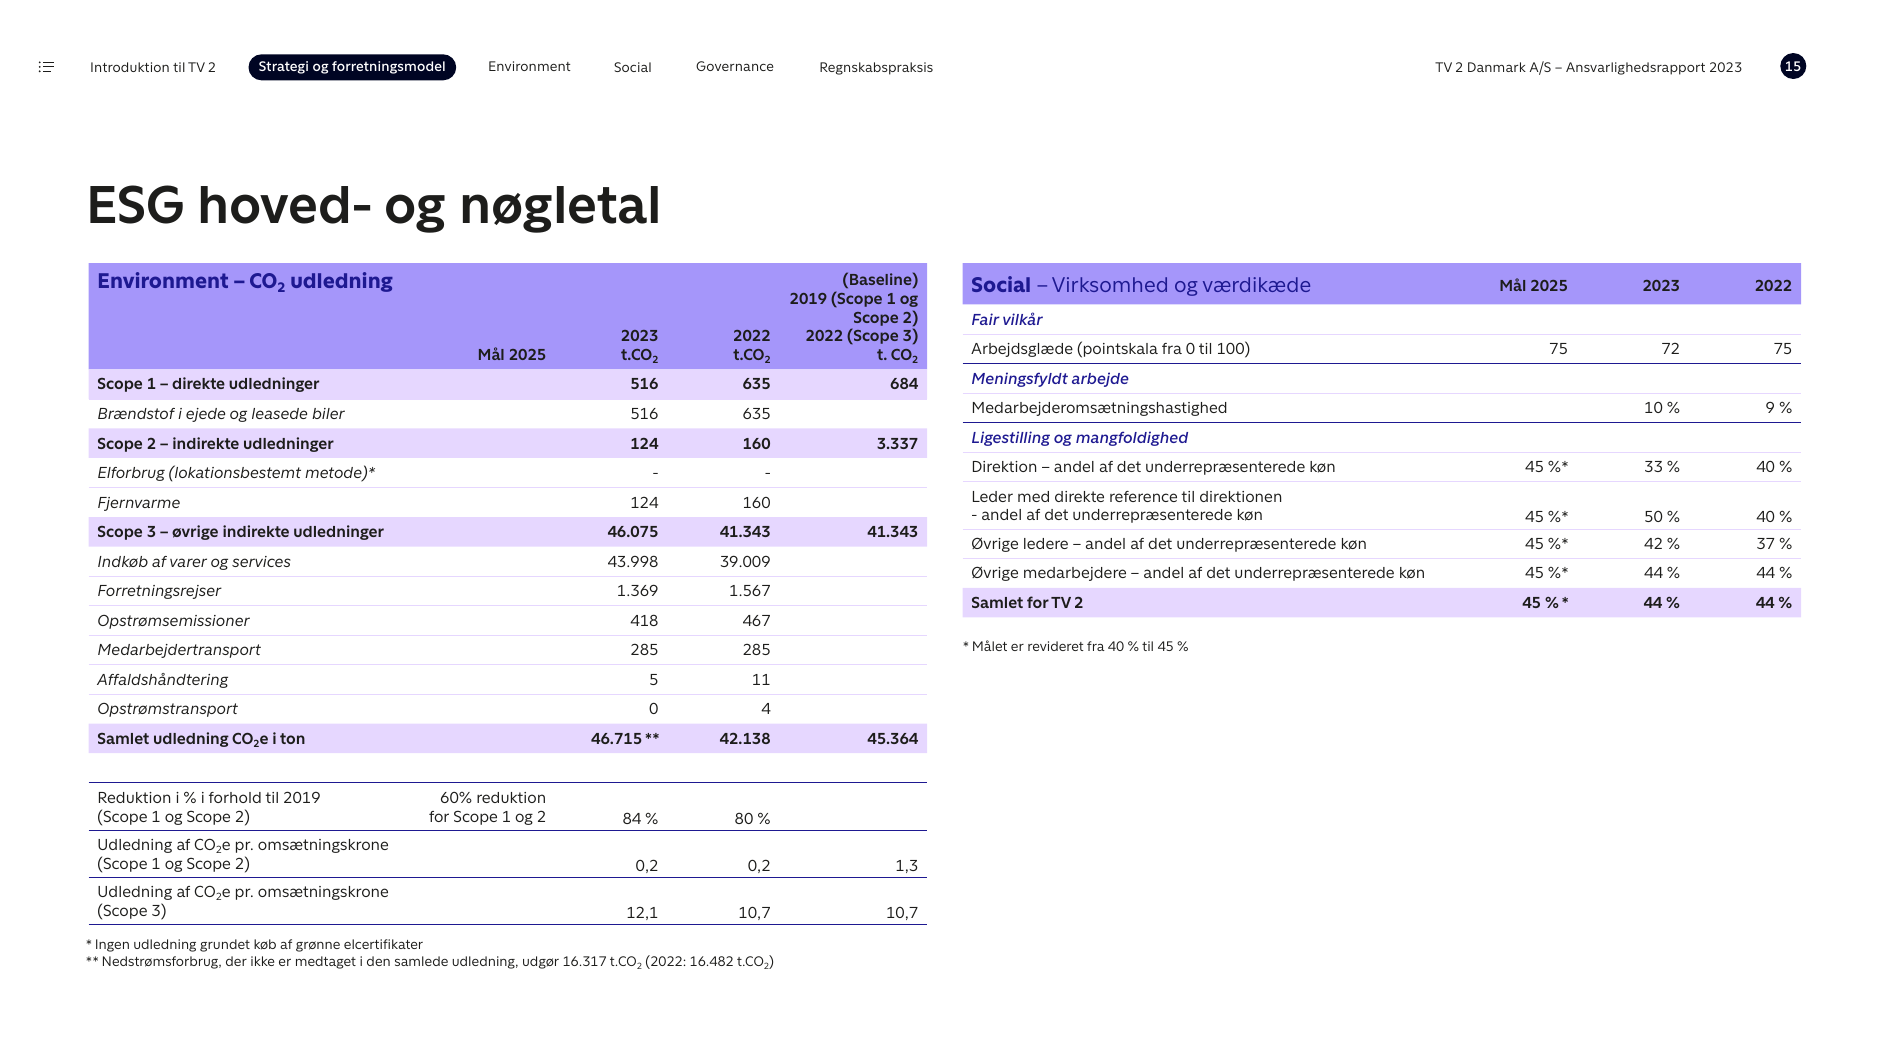Click Scope 2 – indirekte udledninger row label
This screenshot has width=1890, height=1063.
click(x=215, y=444)
